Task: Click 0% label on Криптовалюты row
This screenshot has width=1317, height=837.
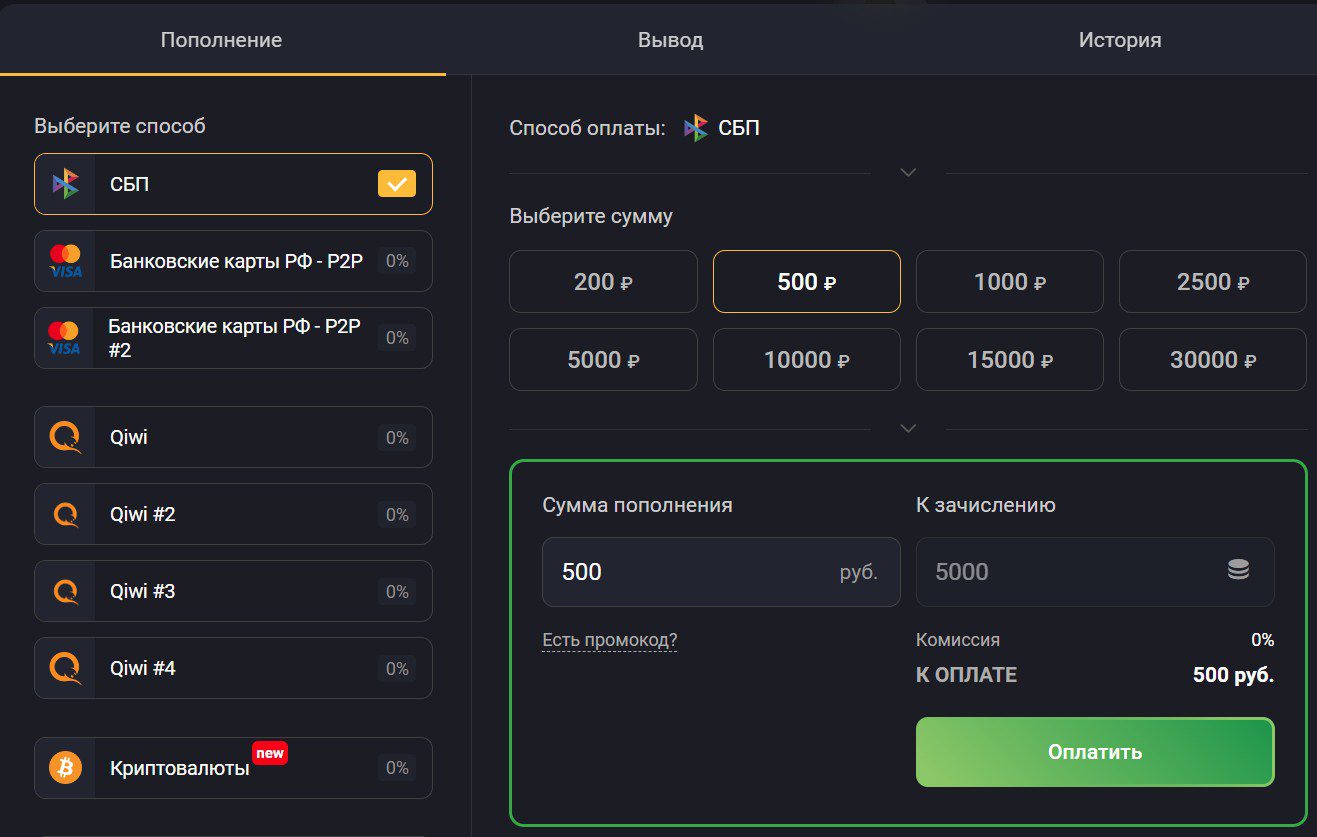Action: point(397,768)
